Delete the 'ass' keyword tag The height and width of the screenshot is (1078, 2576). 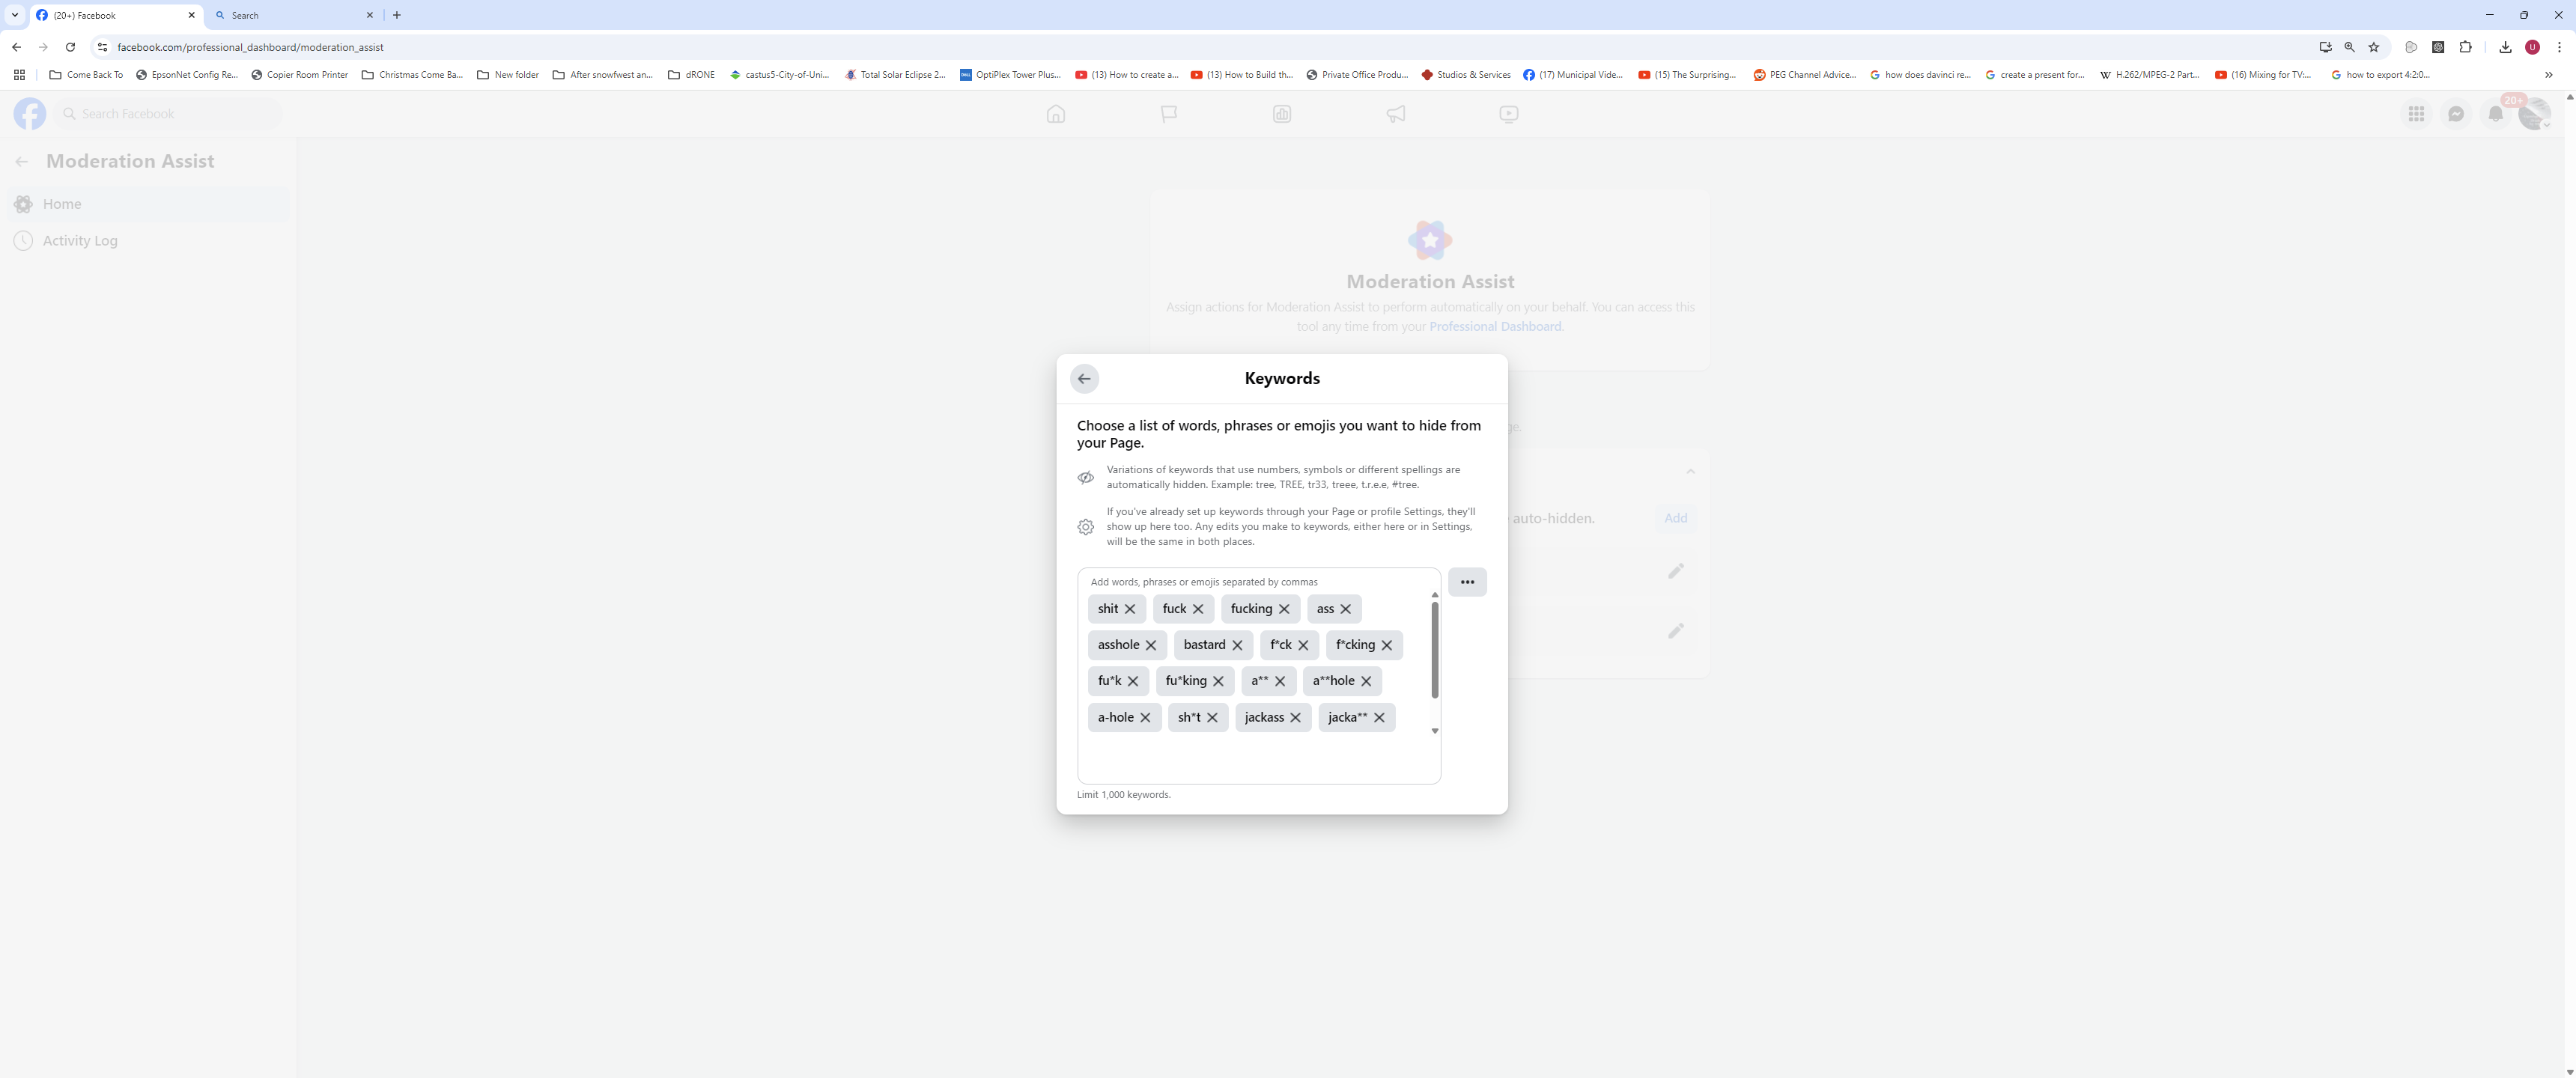pos(1346,609)
